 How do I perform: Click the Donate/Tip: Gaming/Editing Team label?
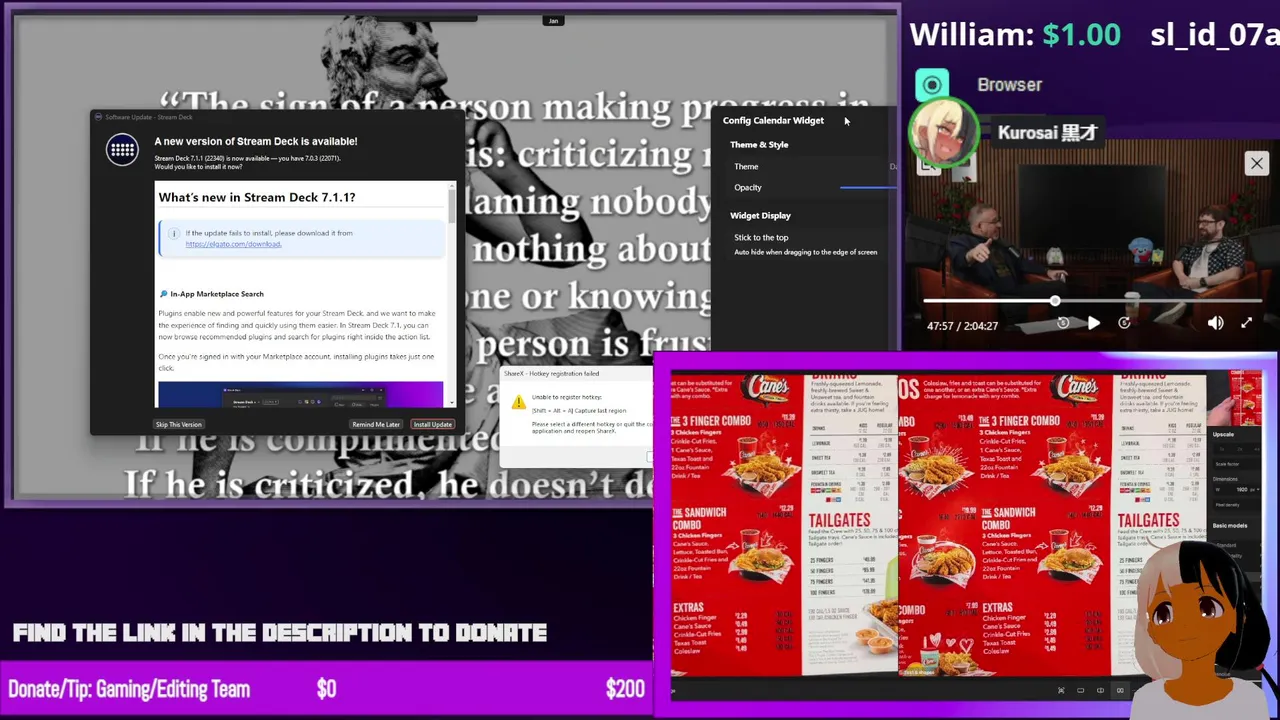[129, 689]
